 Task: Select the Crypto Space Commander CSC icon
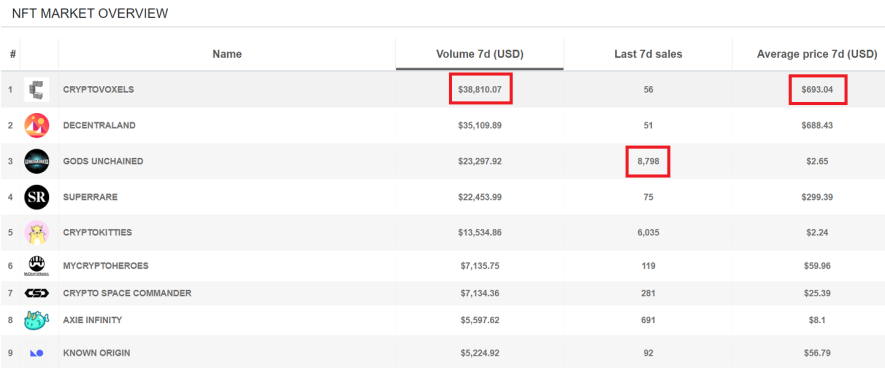point(37,293)
